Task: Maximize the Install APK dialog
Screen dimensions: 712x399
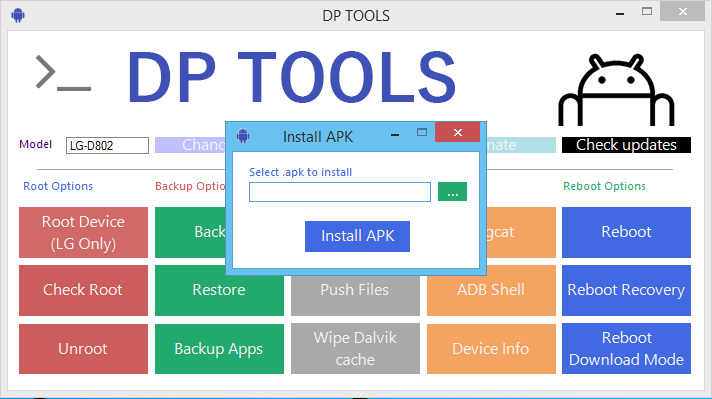Action: pos(422,132)
